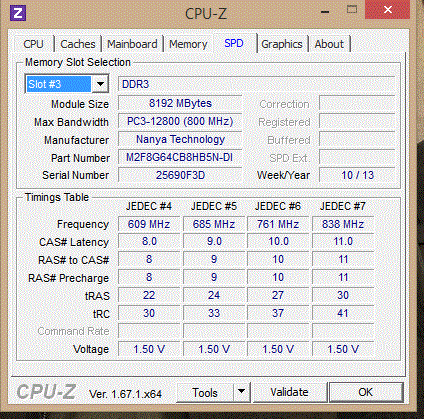Click the 685 MHz frequency cell
The height and width of the screenshot is (419, 424).
pos(214,224)
